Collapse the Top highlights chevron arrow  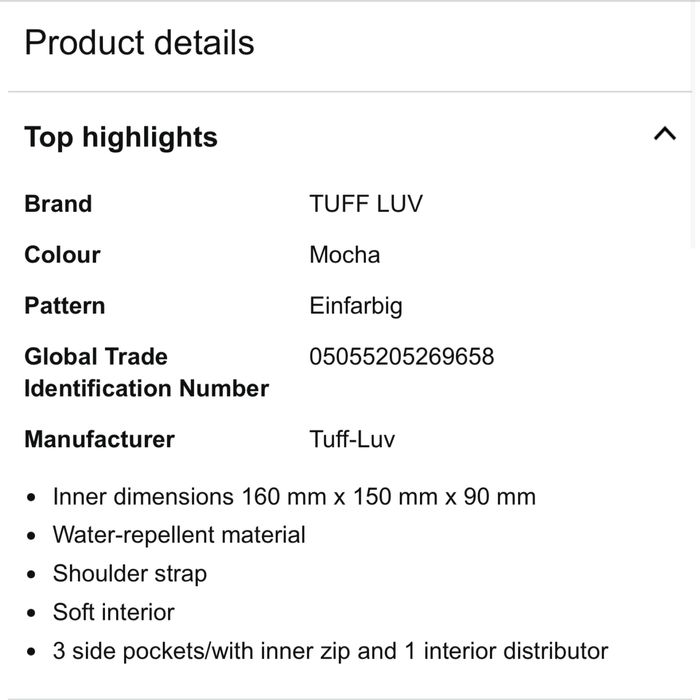click(x=664, y=135)
